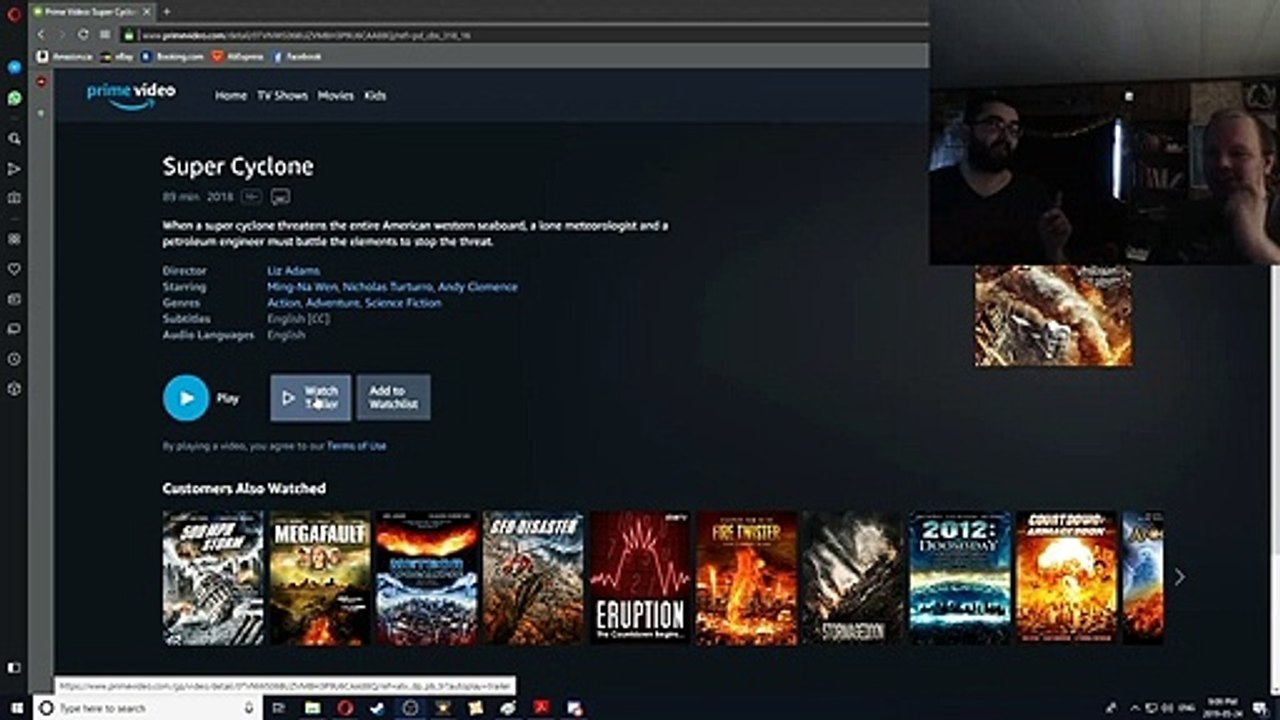Open the eBay bookmark
This screenshot has height=720, width=1280.
117,57
